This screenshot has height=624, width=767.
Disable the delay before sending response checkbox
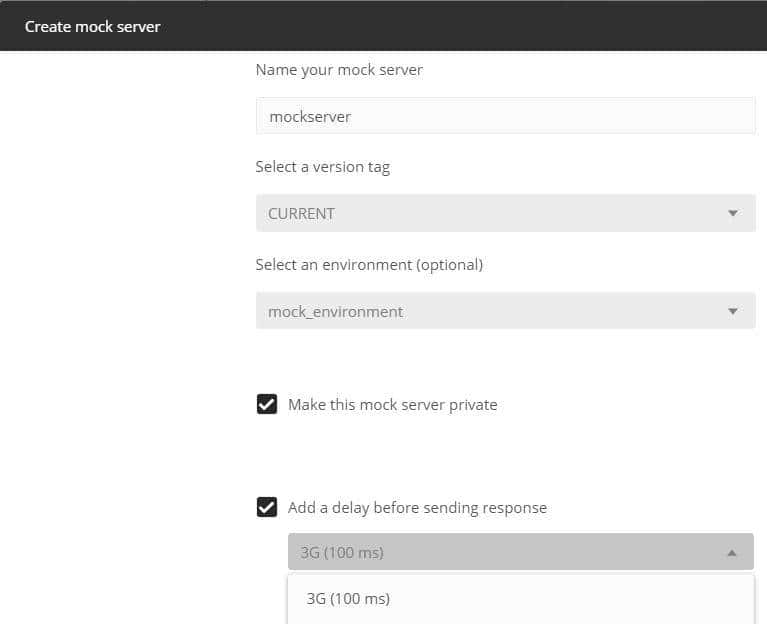267,507
